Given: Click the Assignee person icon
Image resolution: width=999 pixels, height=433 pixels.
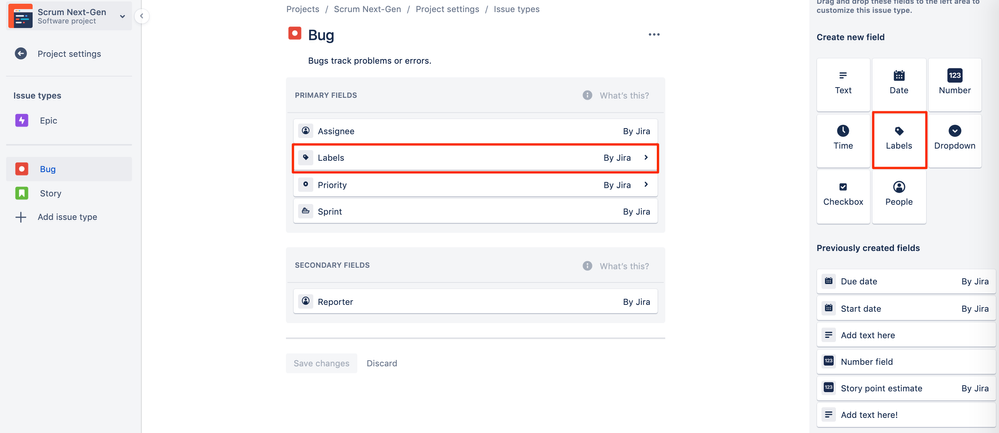Looking at the screenshot, I should [306, 131].
